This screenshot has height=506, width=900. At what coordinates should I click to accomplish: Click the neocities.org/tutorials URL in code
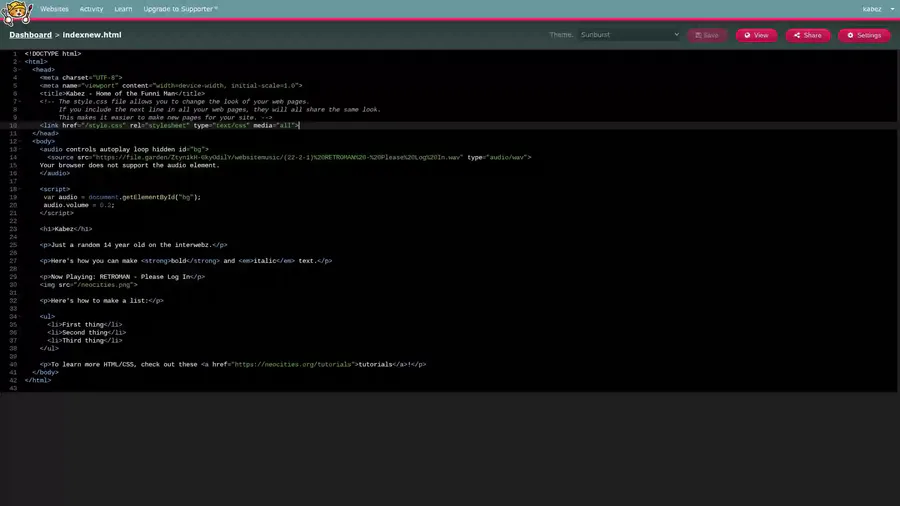pyautogui.click(x=293, y=365)
